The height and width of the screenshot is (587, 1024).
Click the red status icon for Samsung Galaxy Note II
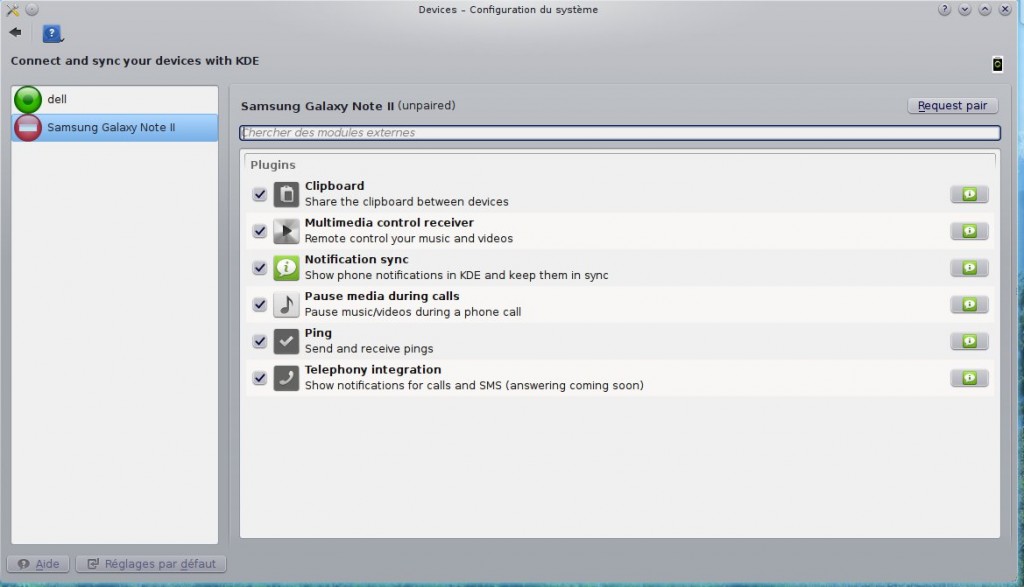pos(28,127)
